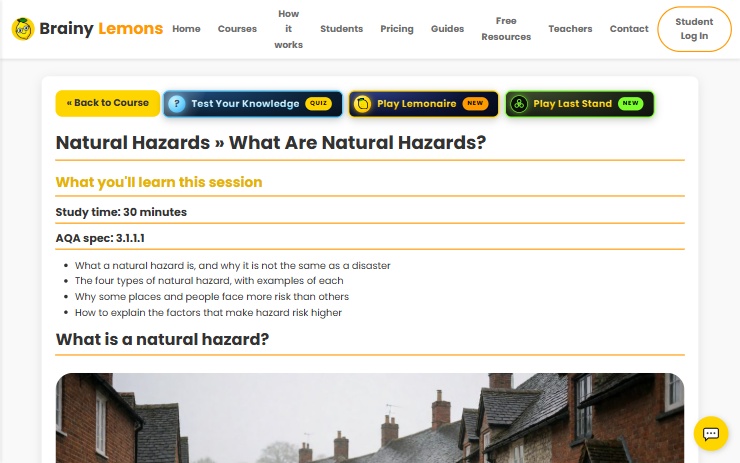Image resolution: width=740 pixels, height=463 pixels.
Task: Open the Guides page
Action: [x=447, y=29]
